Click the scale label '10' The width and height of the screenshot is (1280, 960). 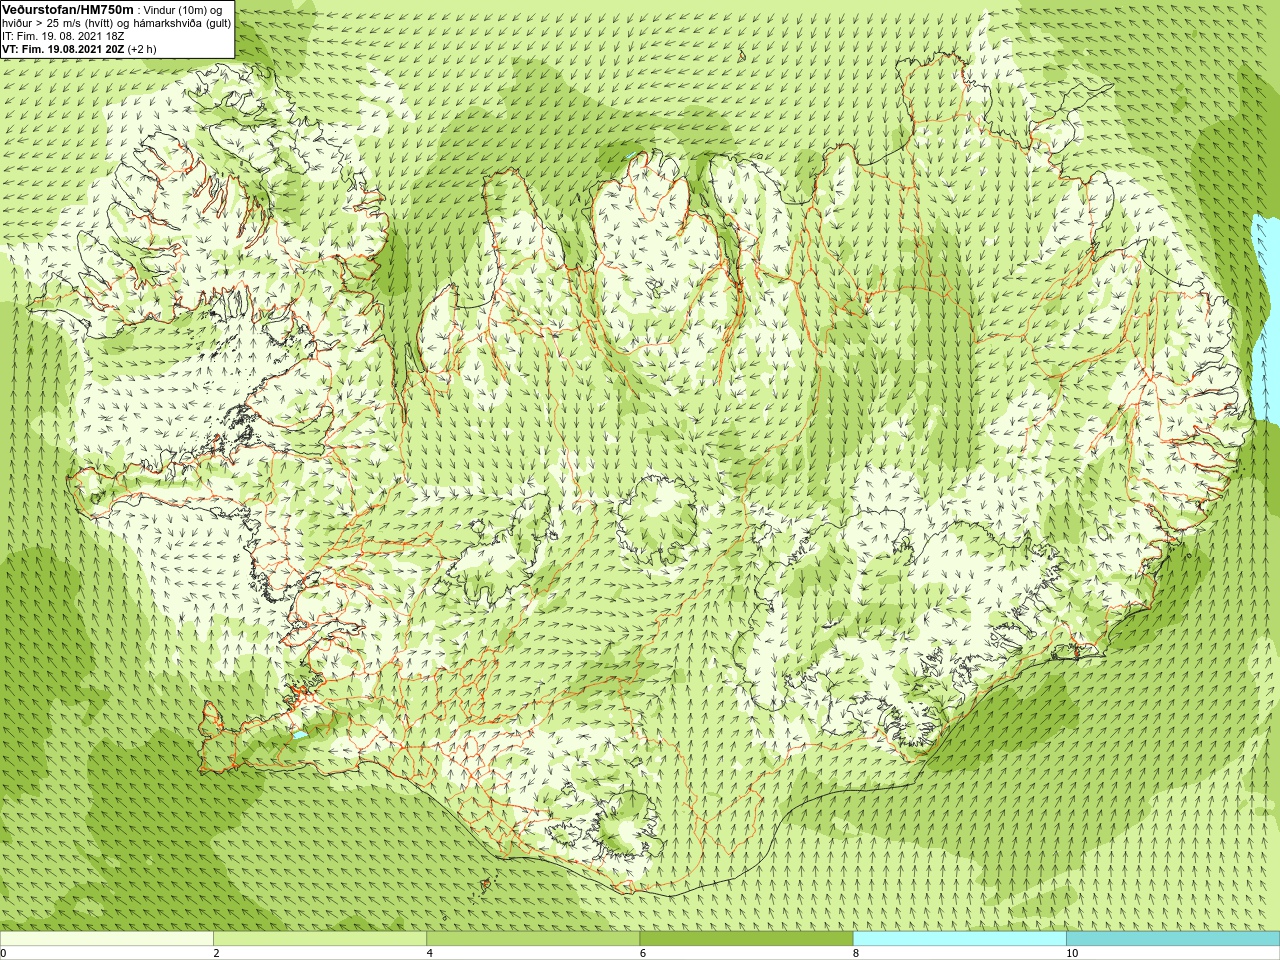(x=1072, y=953)
